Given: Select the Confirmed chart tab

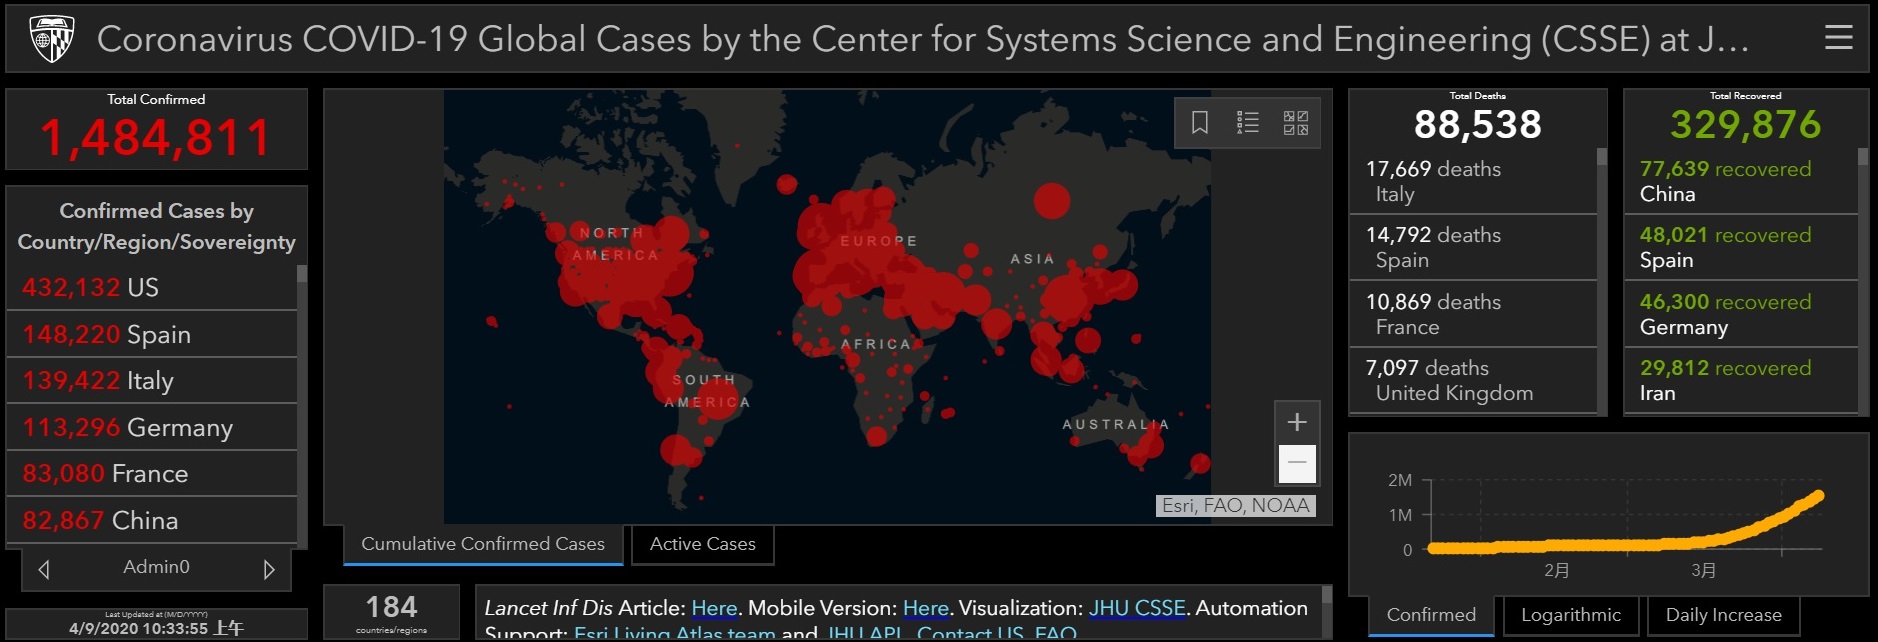Looking at the screenshot, I should (x=1431, y=615).
